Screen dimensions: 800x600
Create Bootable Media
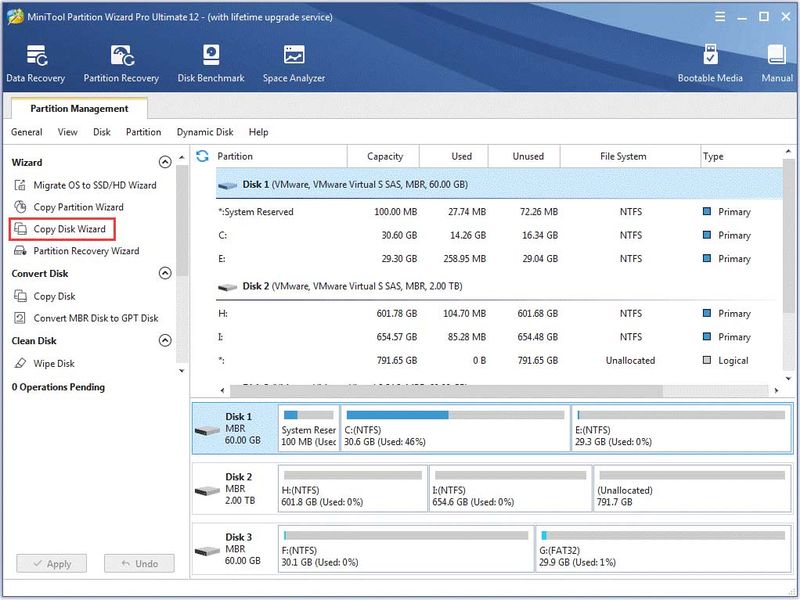(710, 64)
